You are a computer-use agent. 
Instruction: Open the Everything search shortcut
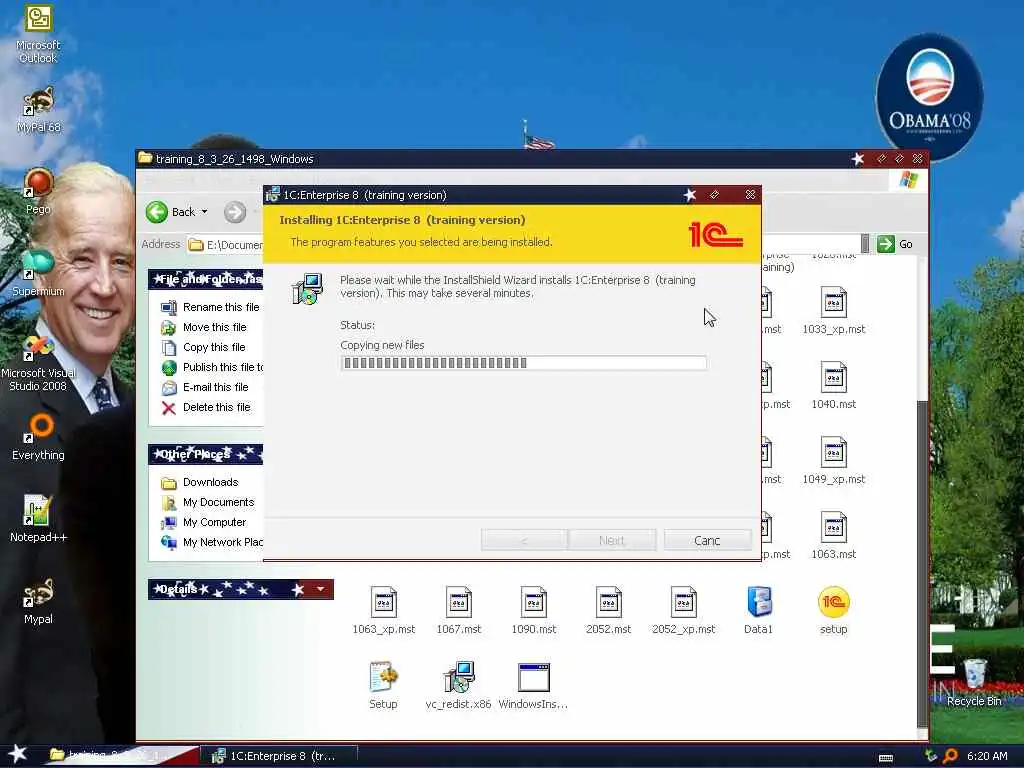coord(38,437)
